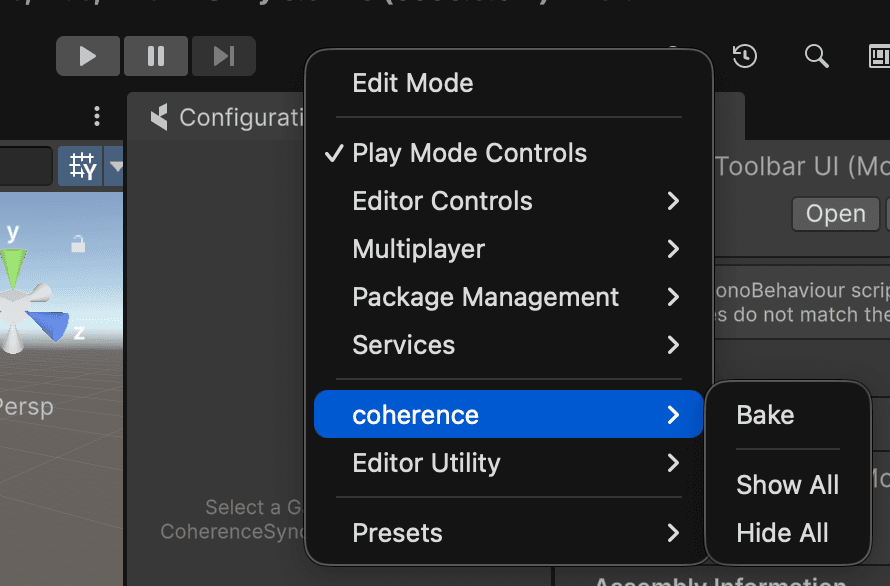Viewport: 890px width, 586px height.
Task: Expand the Editor Controls submenu
Action: point(508,201)
